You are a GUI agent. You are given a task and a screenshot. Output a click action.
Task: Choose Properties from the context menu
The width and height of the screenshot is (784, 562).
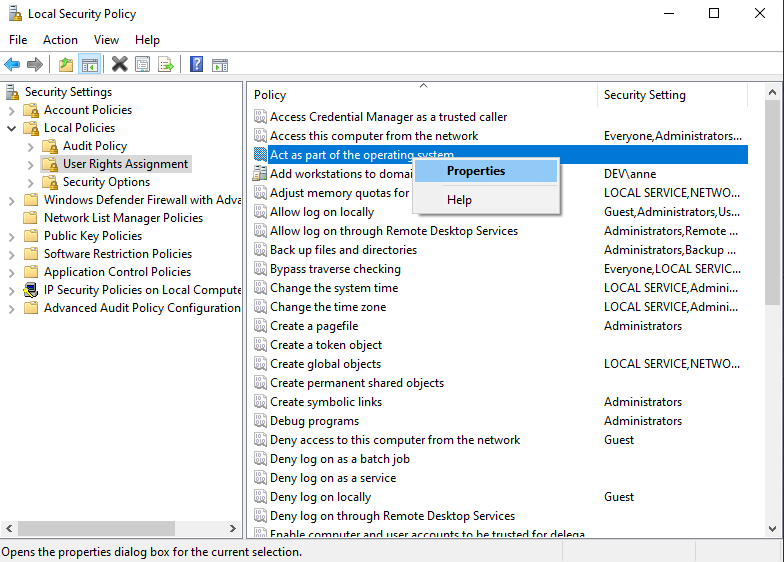coord(476,171)
